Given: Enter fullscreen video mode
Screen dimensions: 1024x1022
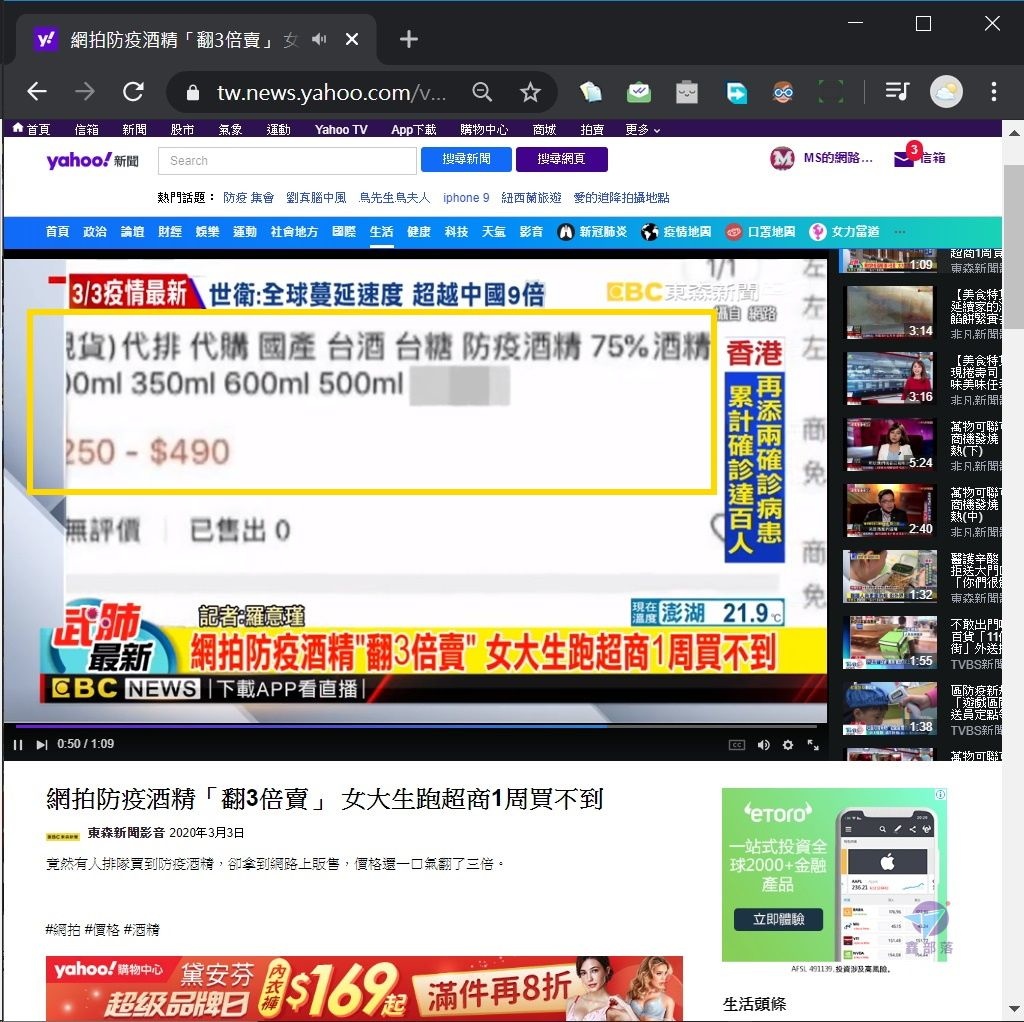Looking at the screenshot, I should pyautogui.click(x=813, y=745).
